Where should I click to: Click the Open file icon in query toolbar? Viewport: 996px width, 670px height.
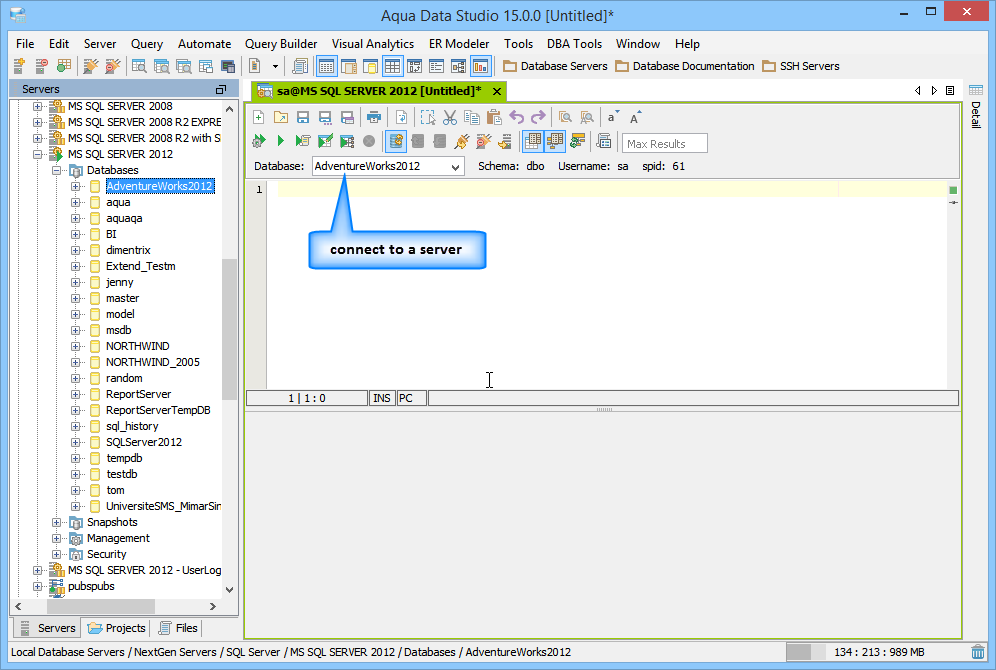[280, 117]
